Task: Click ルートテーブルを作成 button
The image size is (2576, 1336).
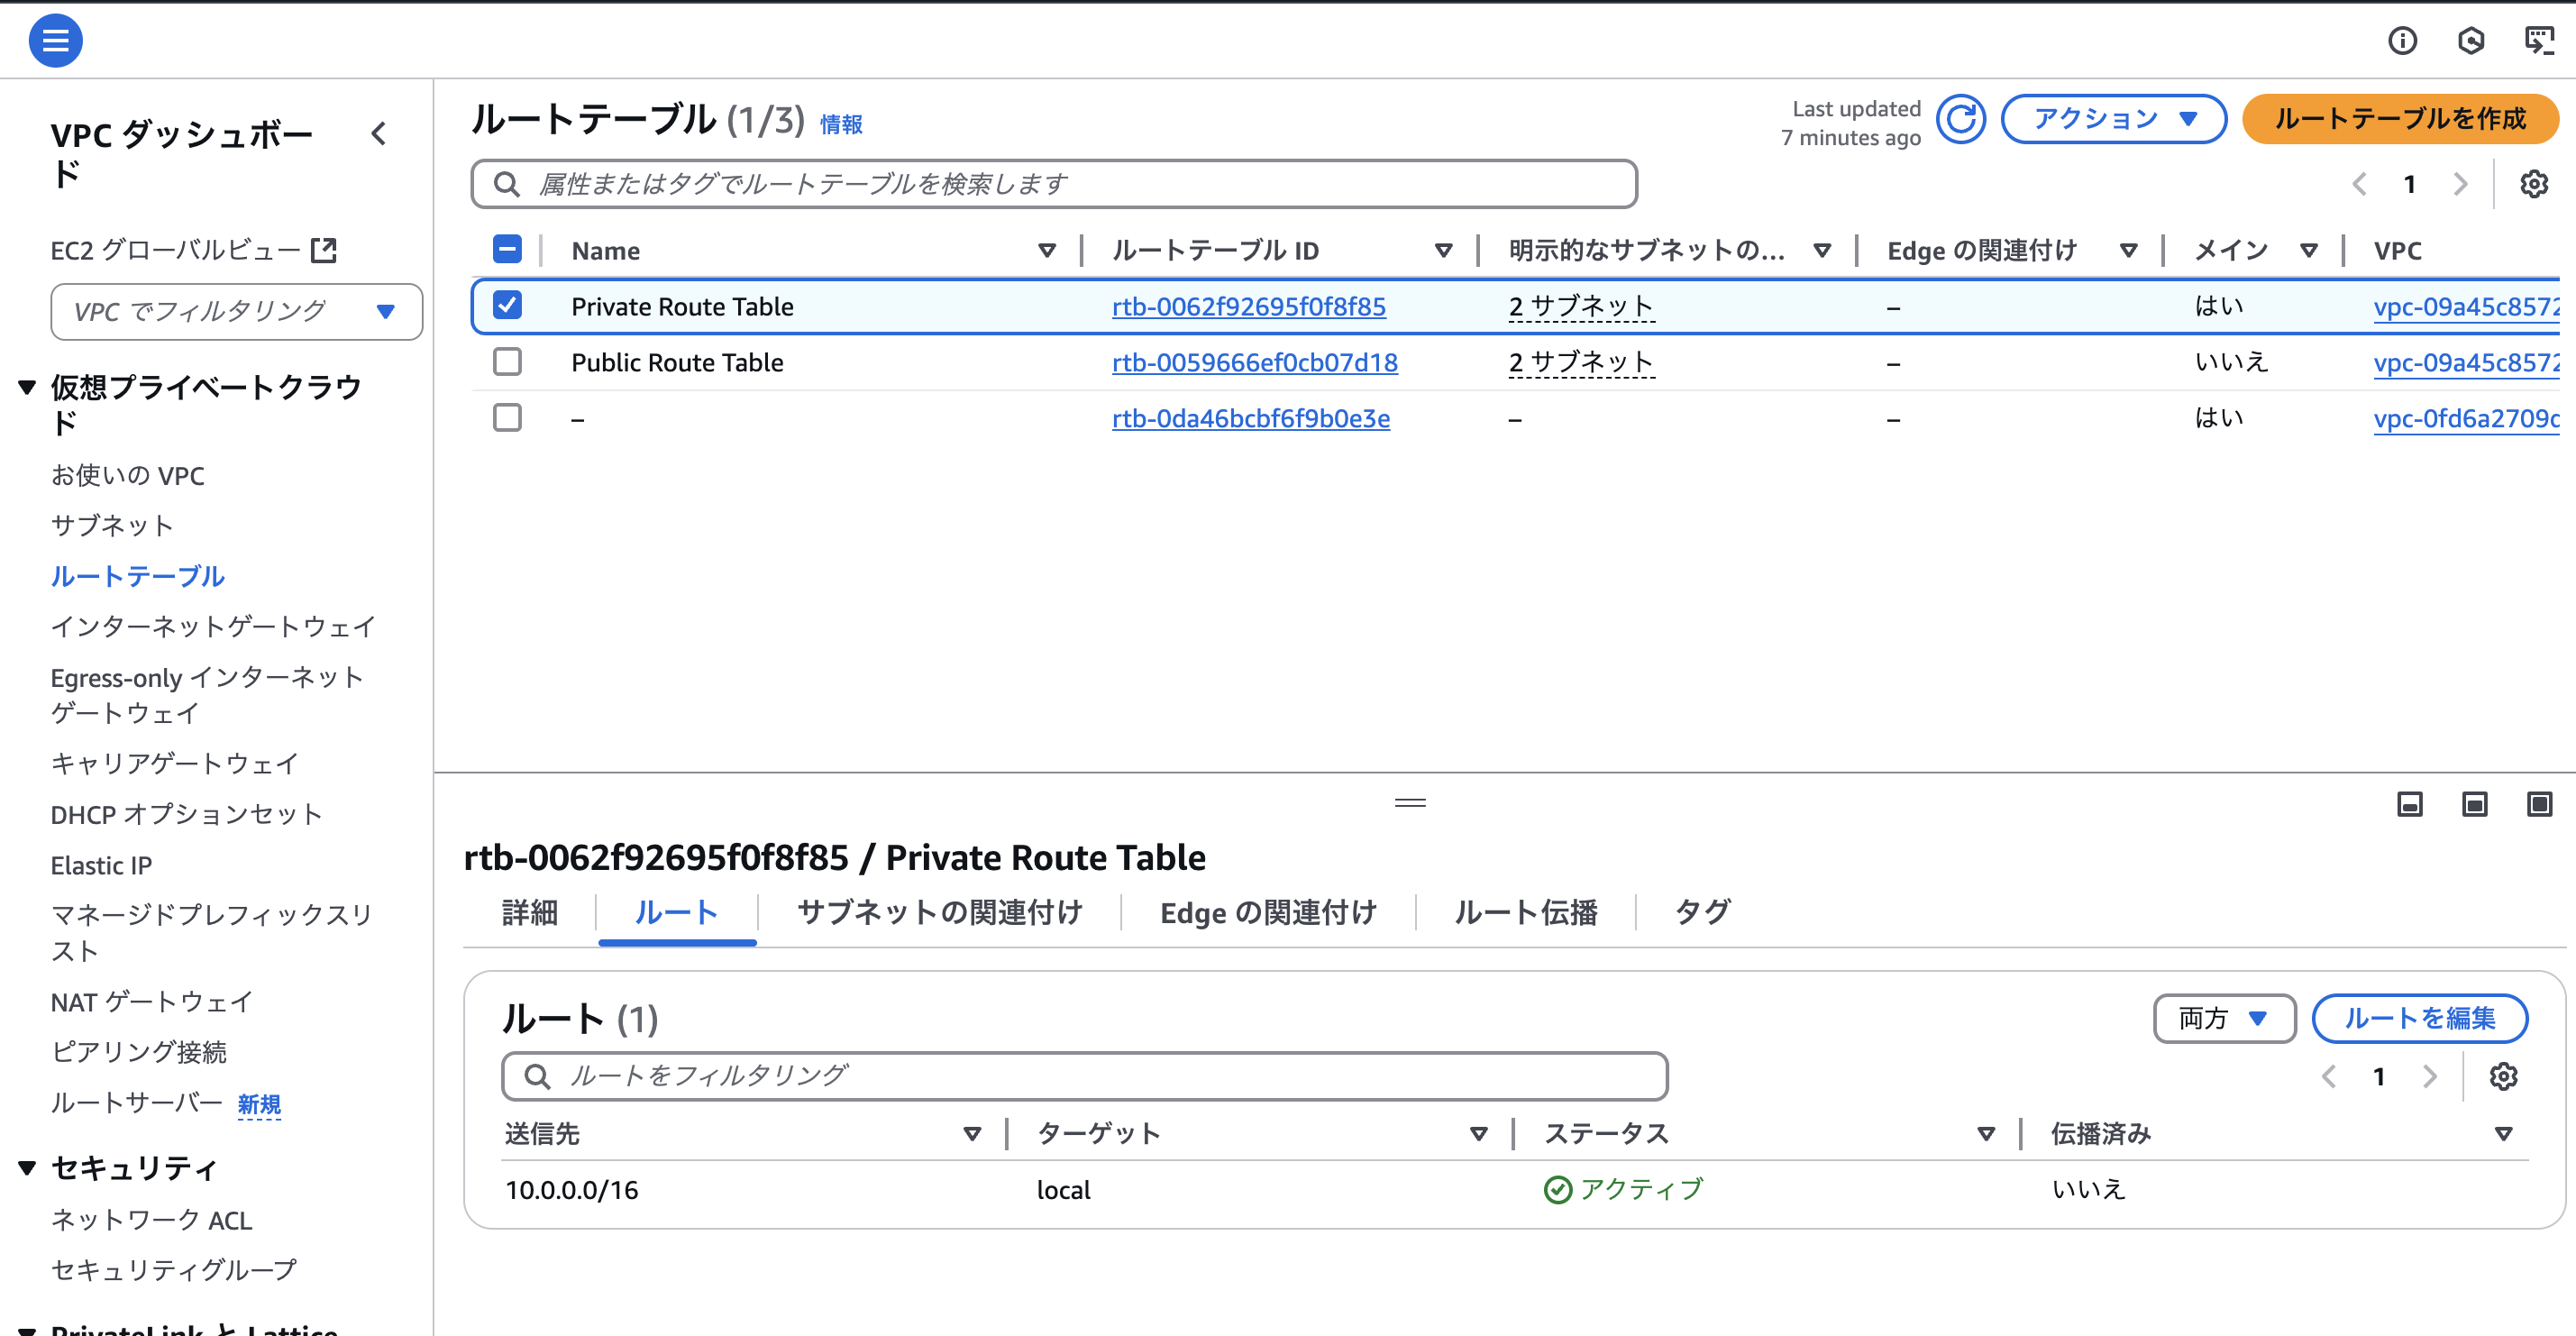Action: coord(2399,120)
